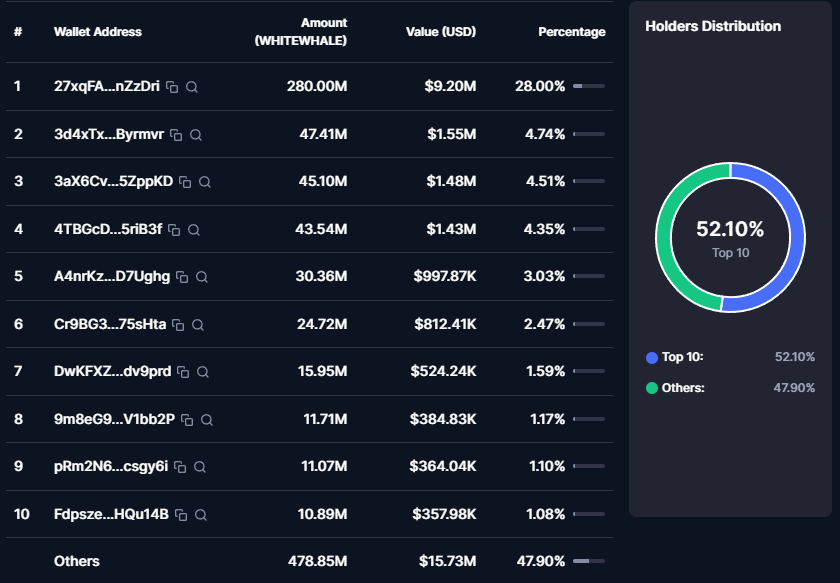Click the Value (USD) column header

click(x=441, y=32)
